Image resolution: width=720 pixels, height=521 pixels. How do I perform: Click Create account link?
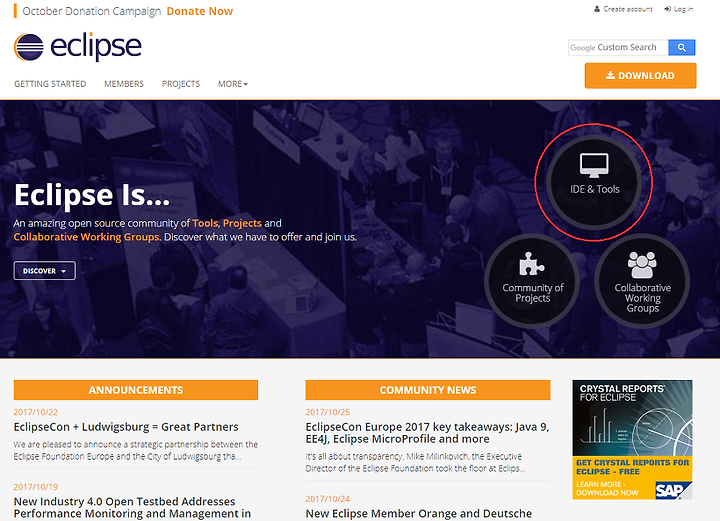click(x=623, y=9)
